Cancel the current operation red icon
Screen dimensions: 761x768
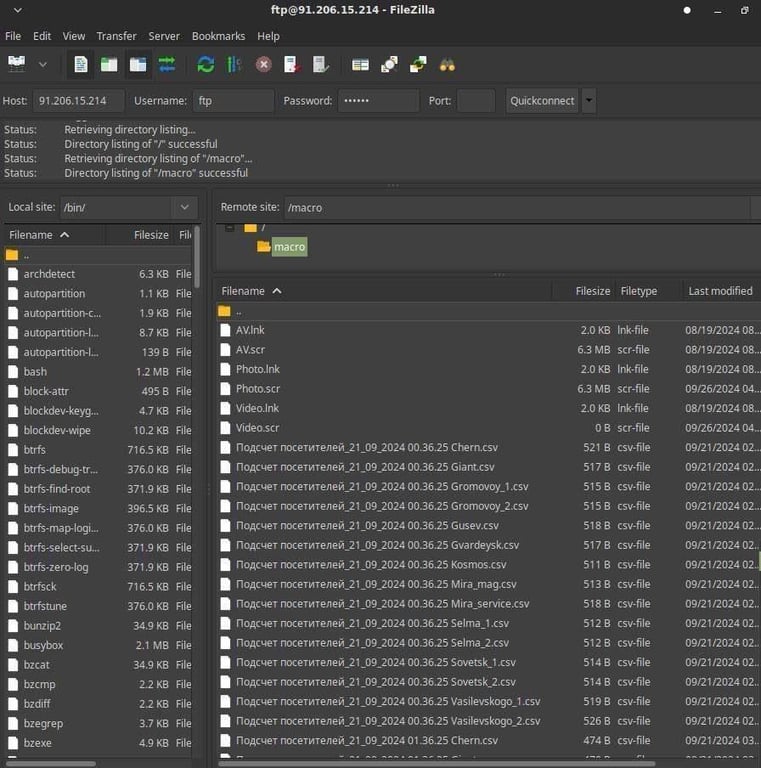(x=263, y=64)
